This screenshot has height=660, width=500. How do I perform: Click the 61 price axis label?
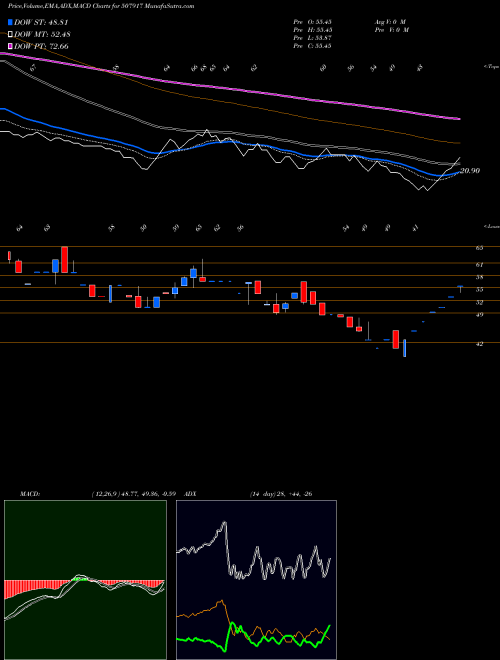coord(479,265)
